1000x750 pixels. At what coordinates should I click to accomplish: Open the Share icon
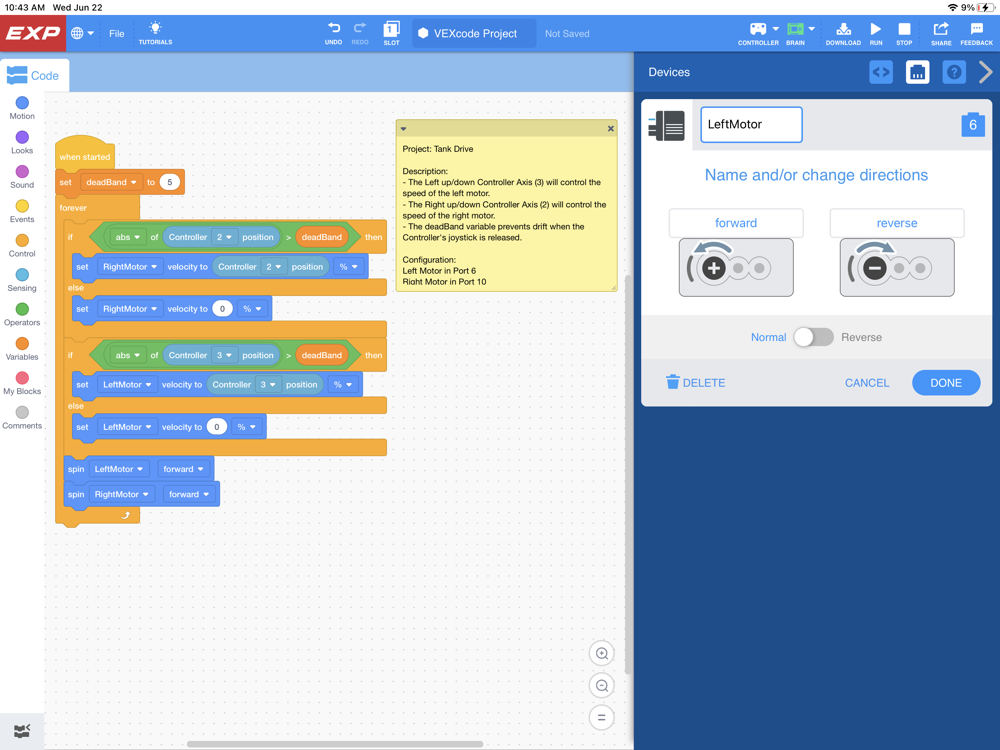(x=941, y=33)
